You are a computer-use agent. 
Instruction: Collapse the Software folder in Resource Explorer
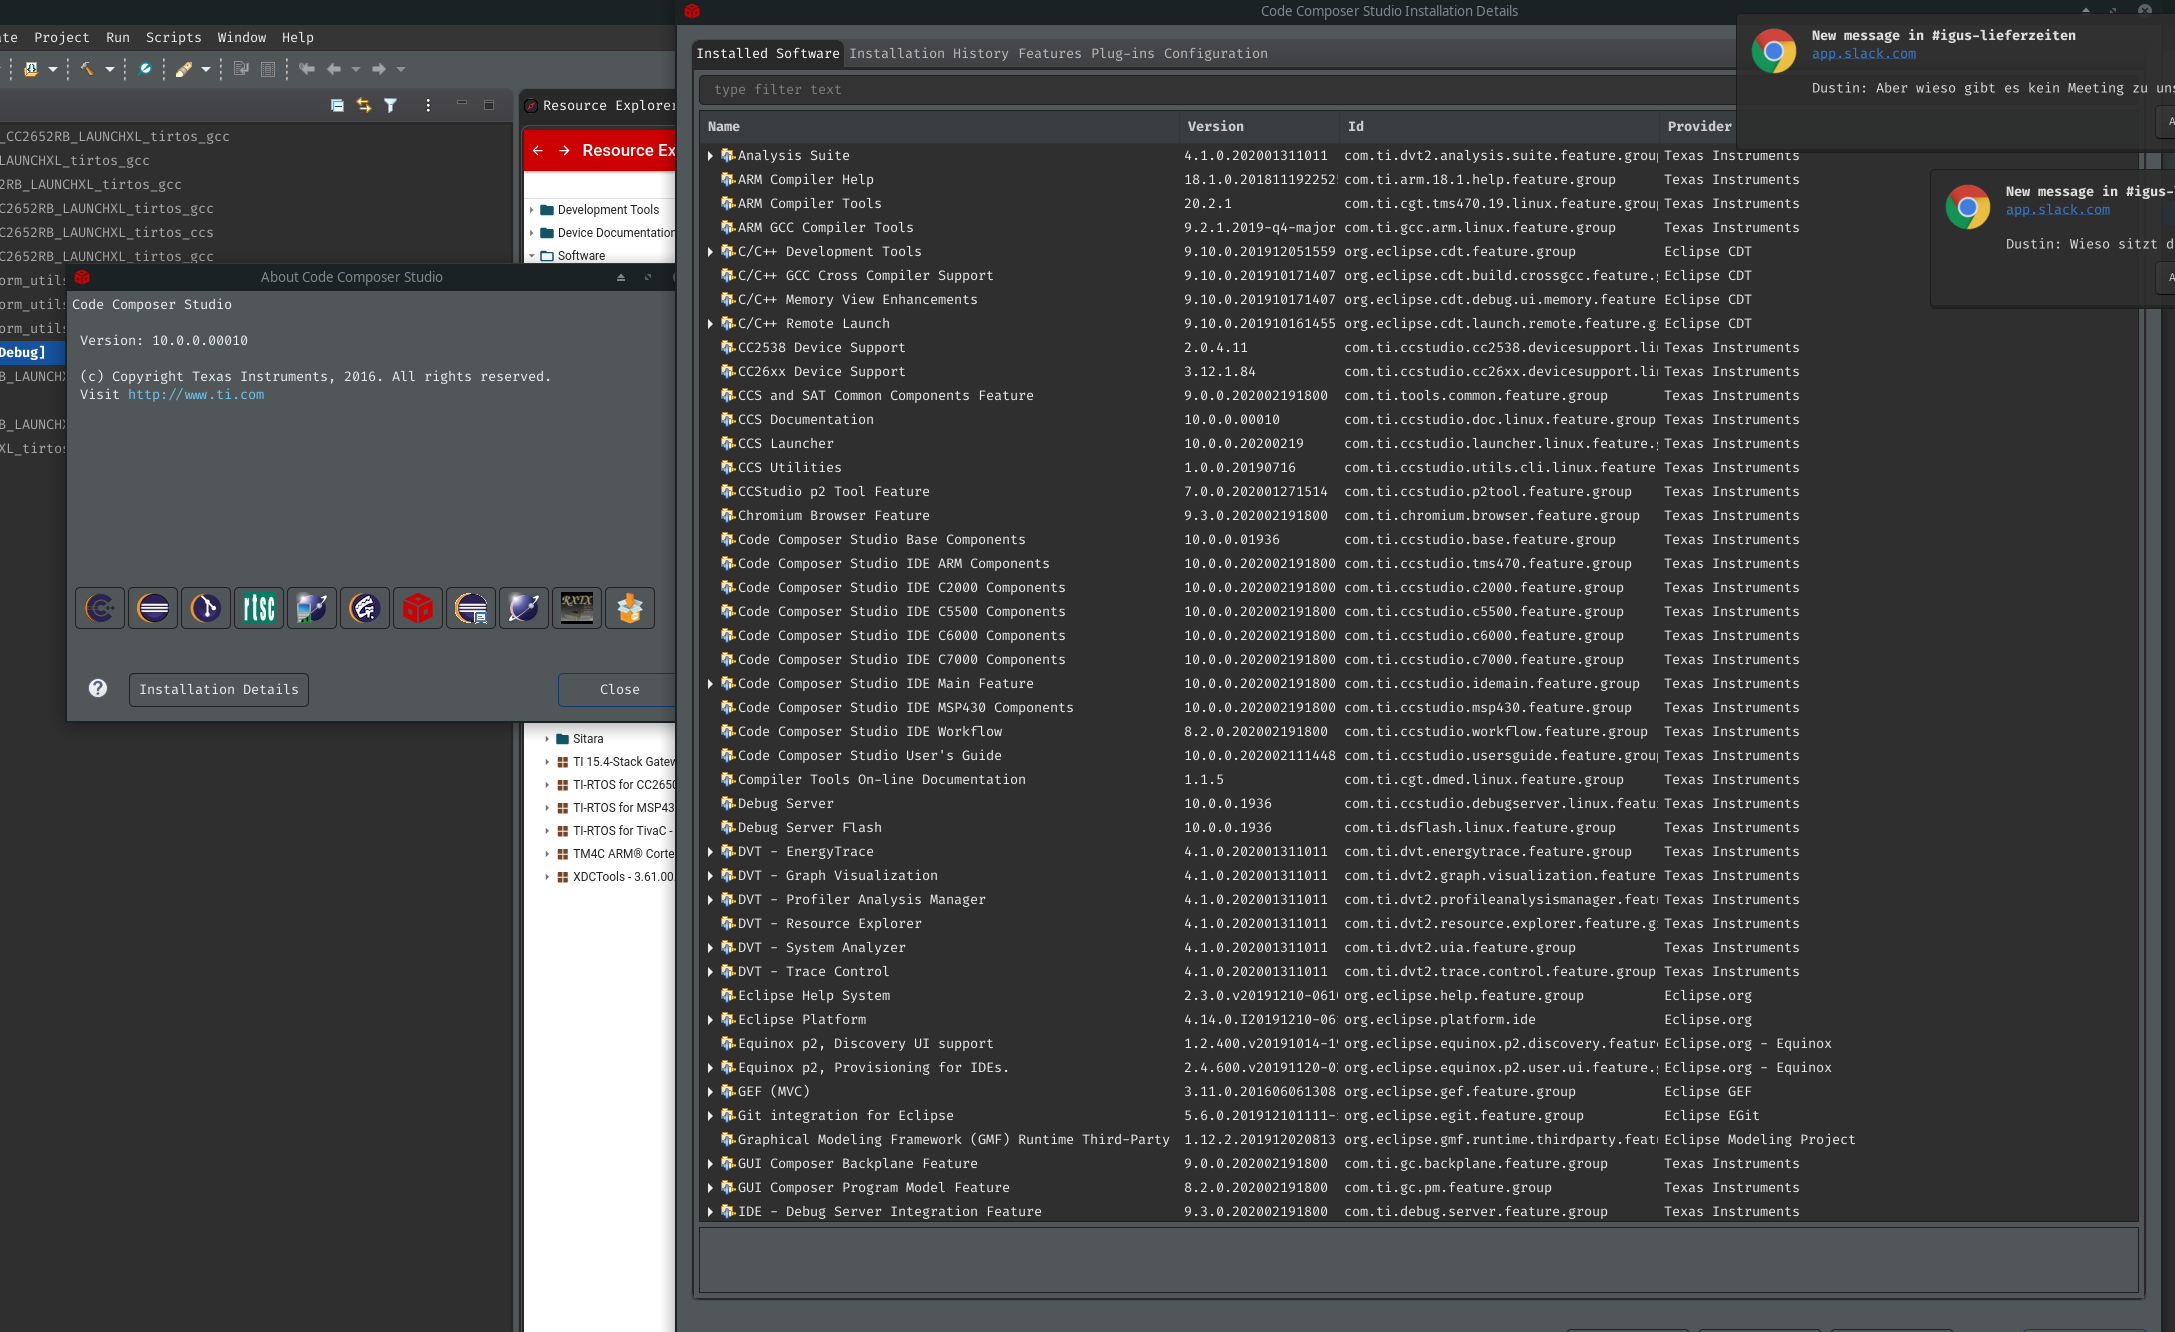pyautogui.click(x=531, y=256)
